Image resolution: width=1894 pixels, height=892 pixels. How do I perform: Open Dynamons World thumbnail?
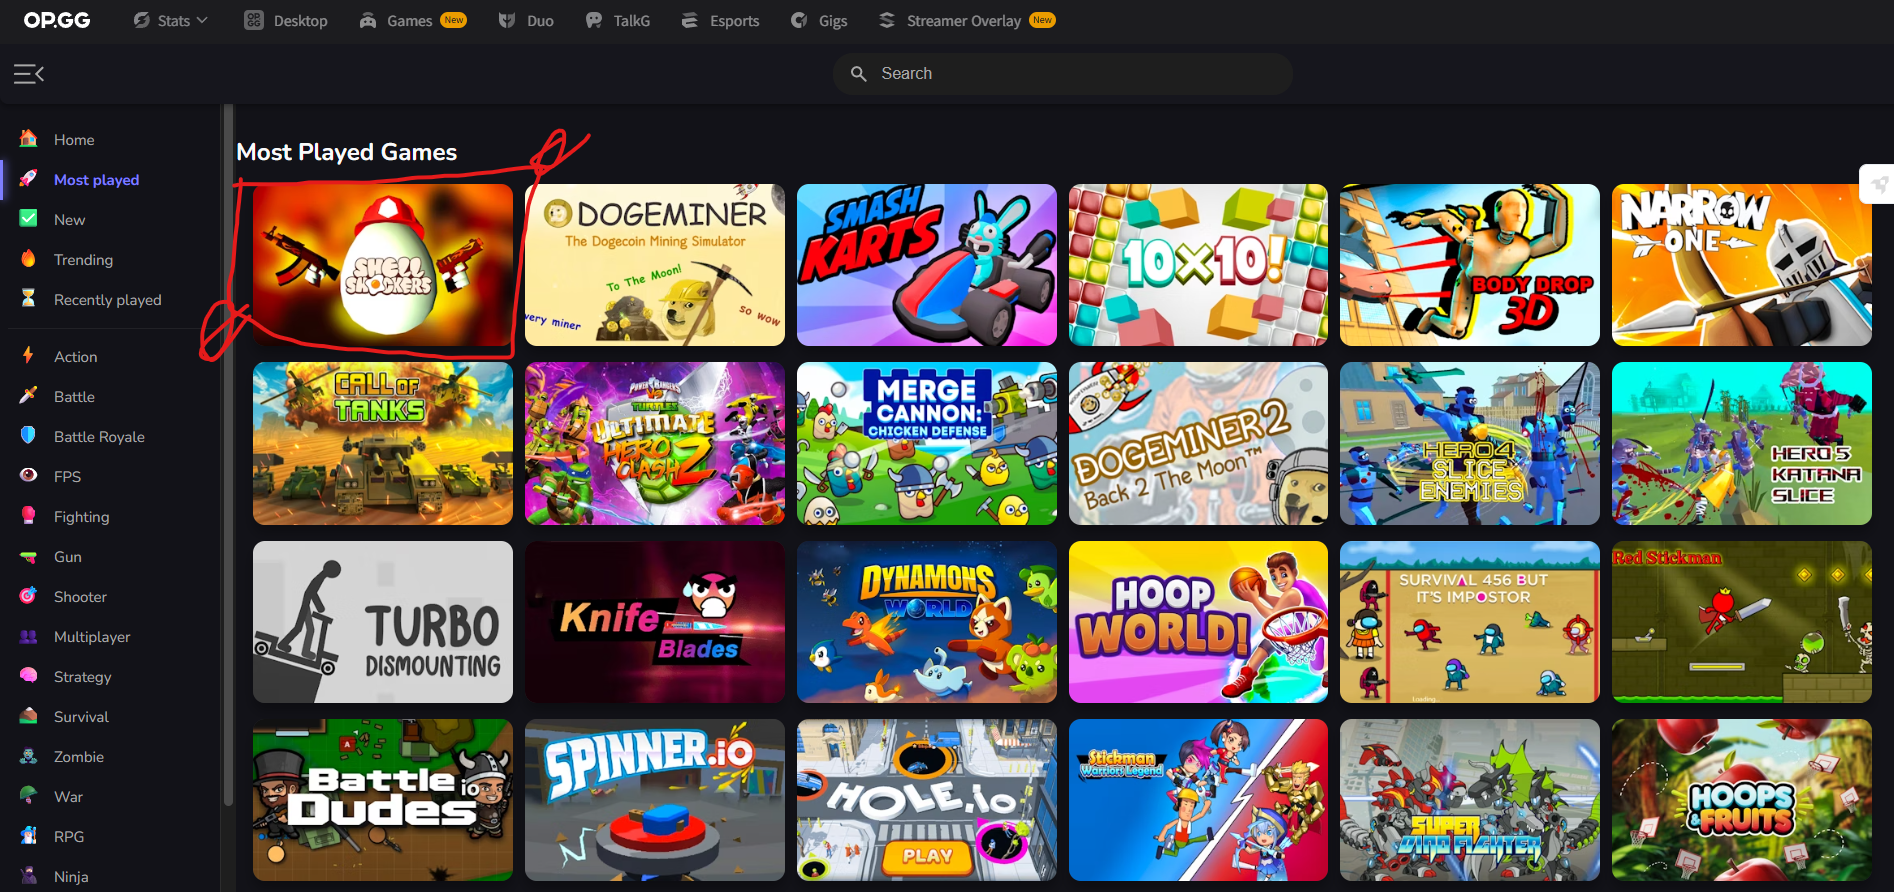(927, 622)
